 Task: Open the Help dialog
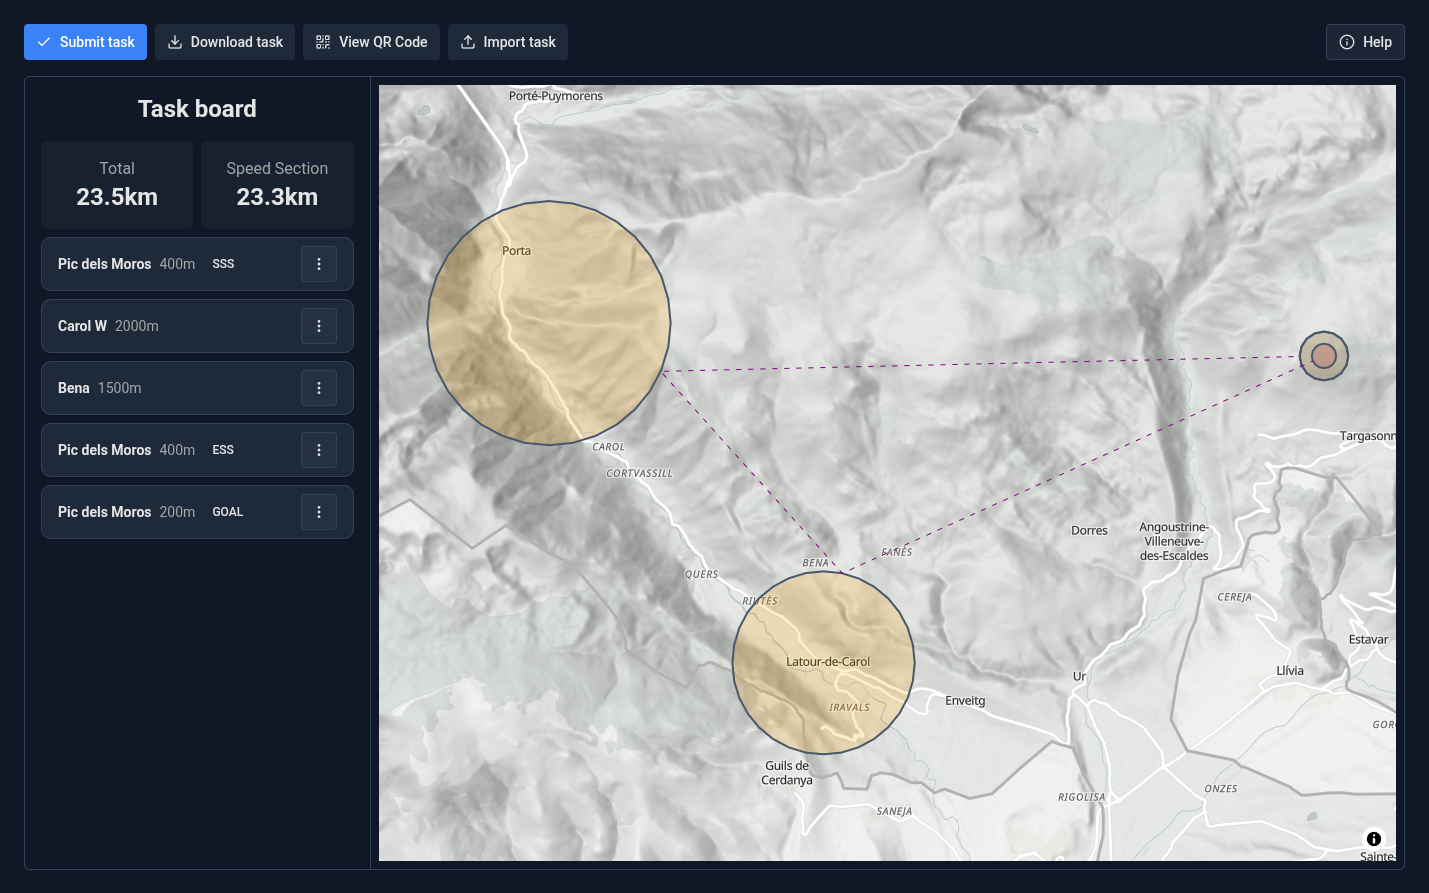pyautogui.click(x=1365, y=42)
